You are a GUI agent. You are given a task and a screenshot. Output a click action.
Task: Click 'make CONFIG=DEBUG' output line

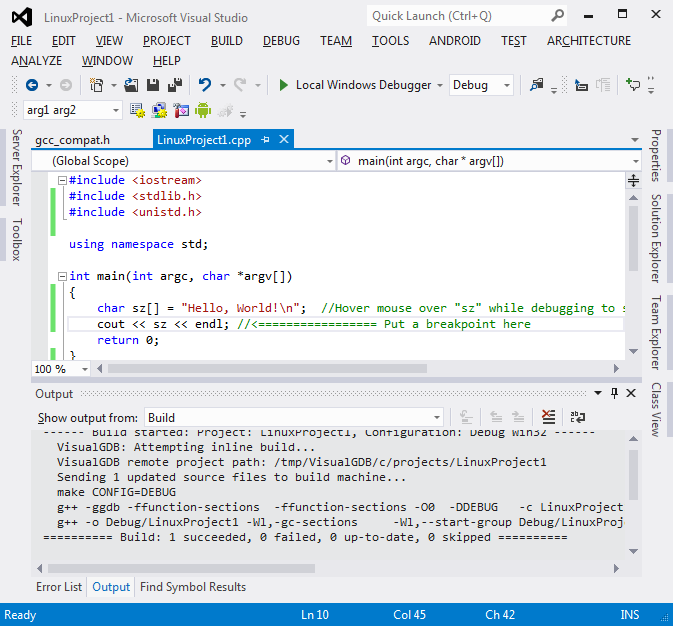(116, 492)
